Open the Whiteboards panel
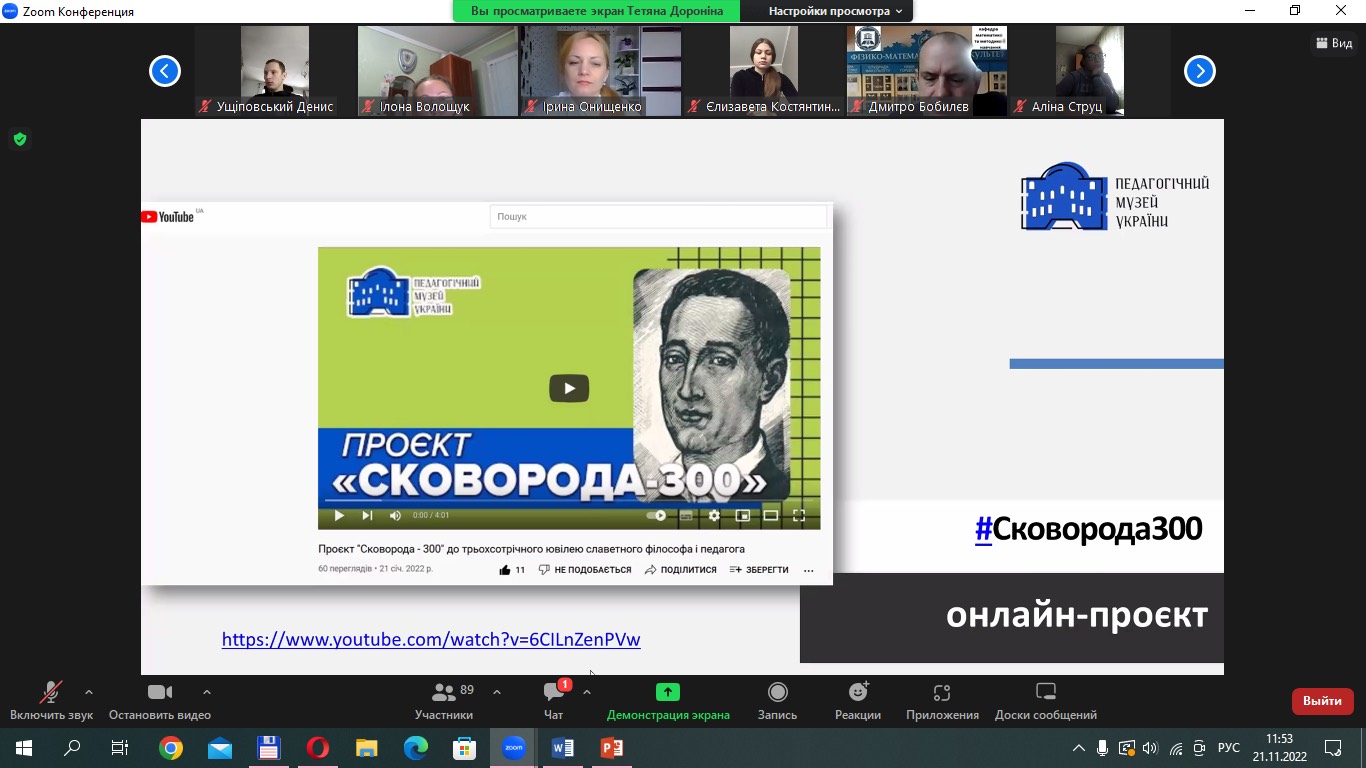 [1045, 701]
